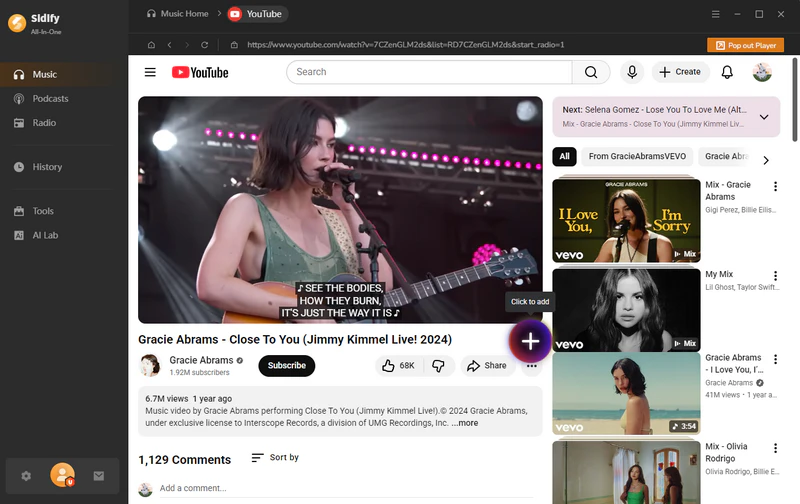This screenshot has width=800, height=504.
Task: Click the purple plus add button
Action: point(530,341)
